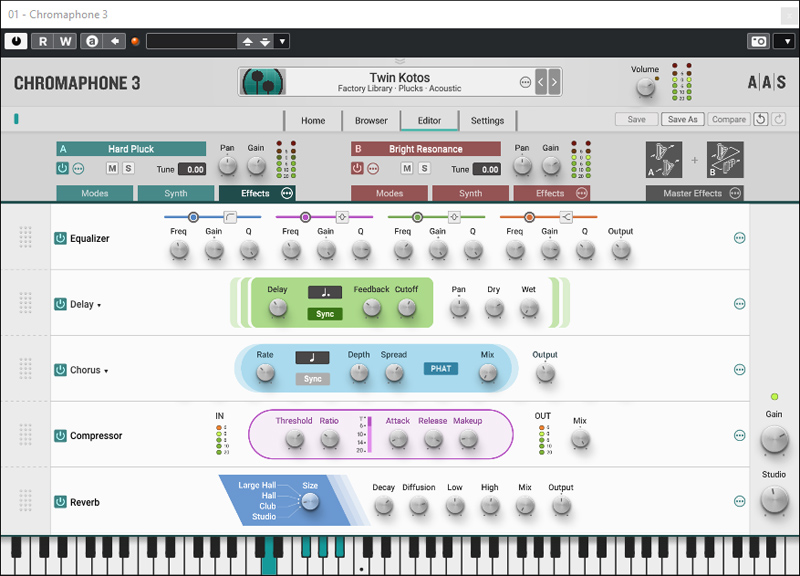
Task: Select resonator A coupling diagram icon
Action: (664, 159)
